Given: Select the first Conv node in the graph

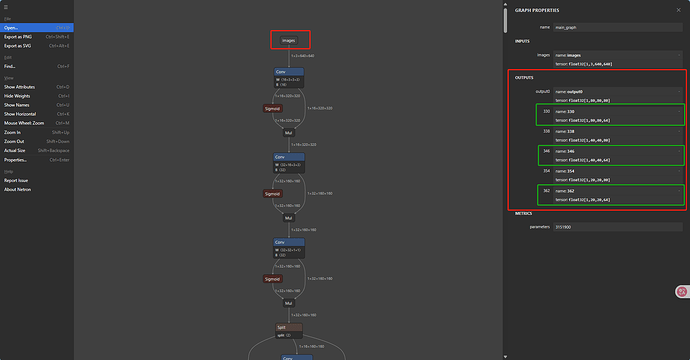Looking at the screenshot, I should click(289, 77).
